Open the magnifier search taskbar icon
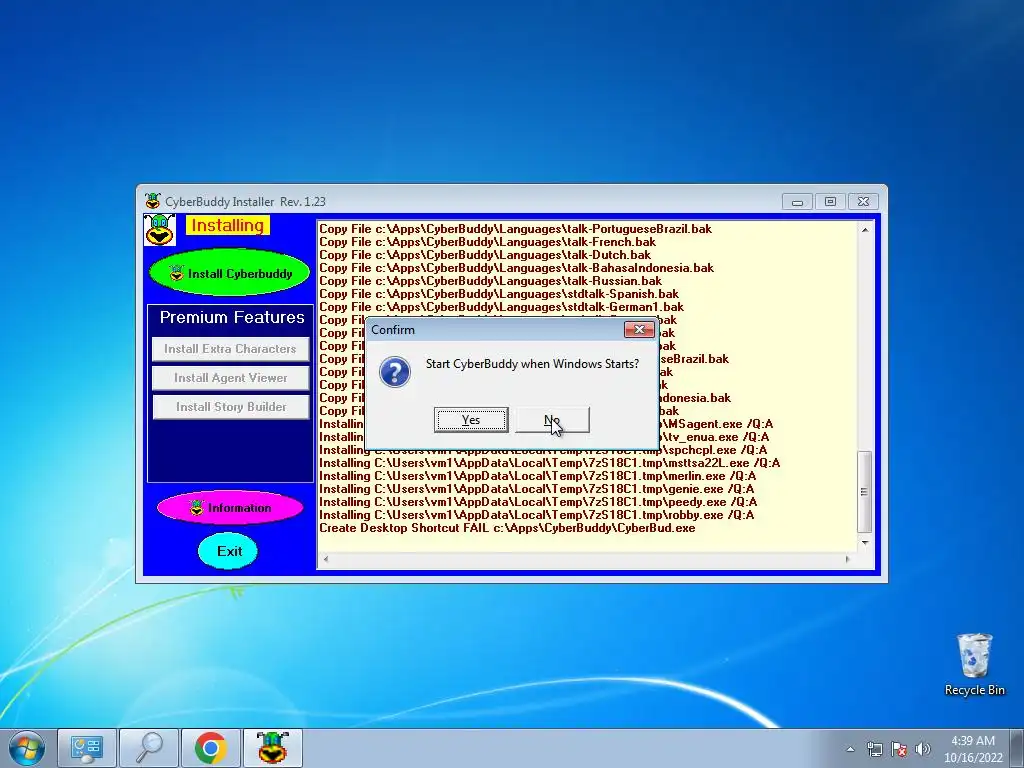Viewport: 1024px width, 768px height. point(149,748)
